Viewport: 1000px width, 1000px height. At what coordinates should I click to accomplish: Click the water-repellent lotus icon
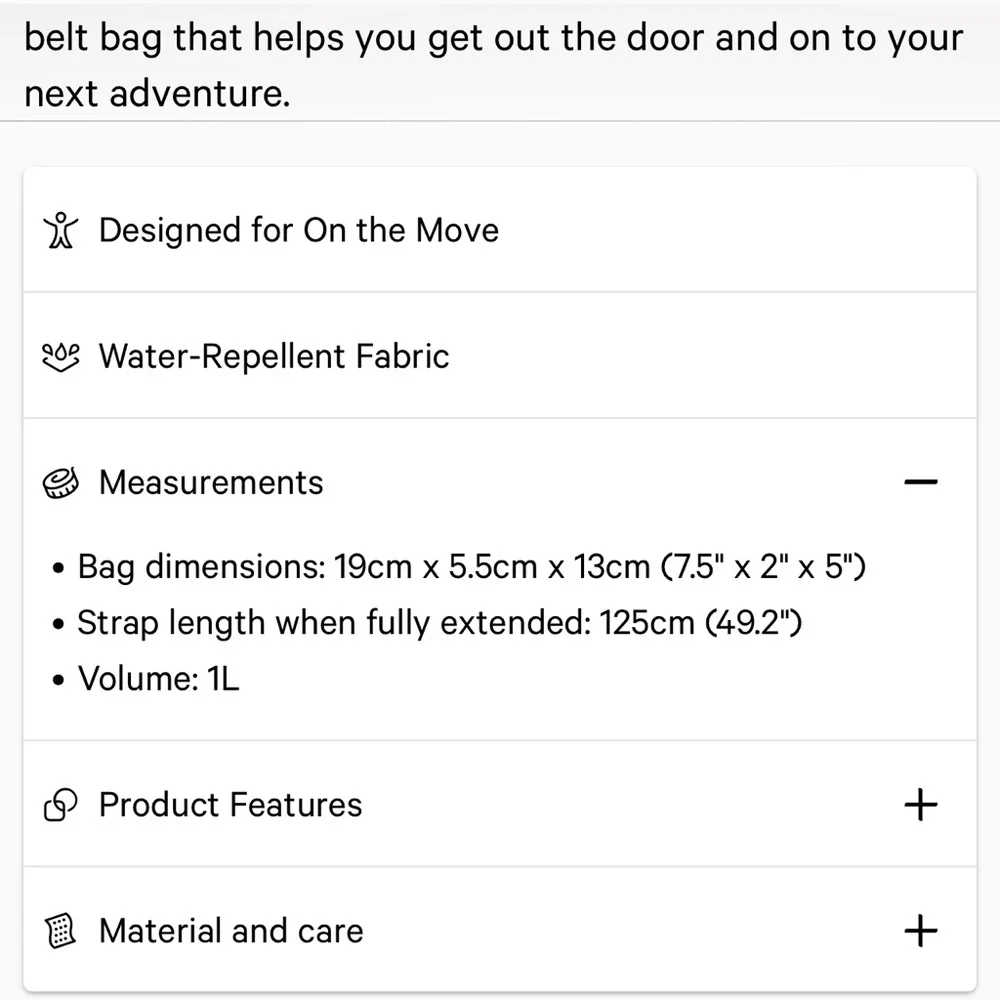coord(61,357)
